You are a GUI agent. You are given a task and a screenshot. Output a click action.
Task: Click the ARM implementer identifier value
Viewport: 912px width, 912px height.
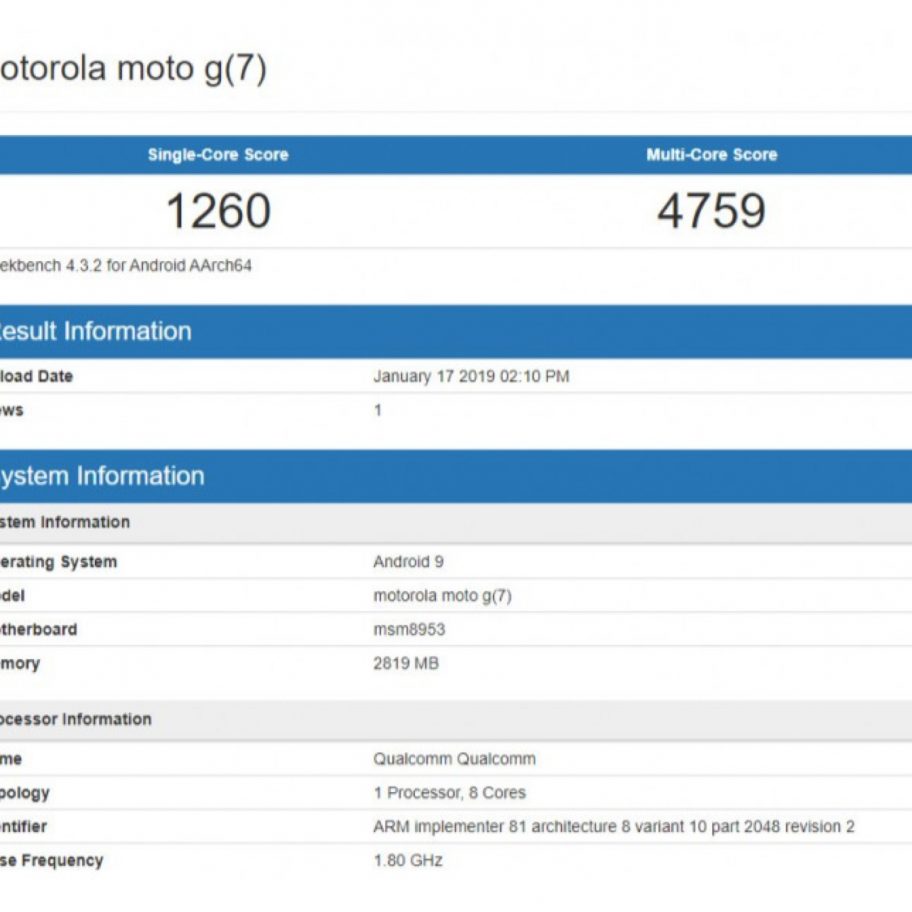click(x=613, y=827)
